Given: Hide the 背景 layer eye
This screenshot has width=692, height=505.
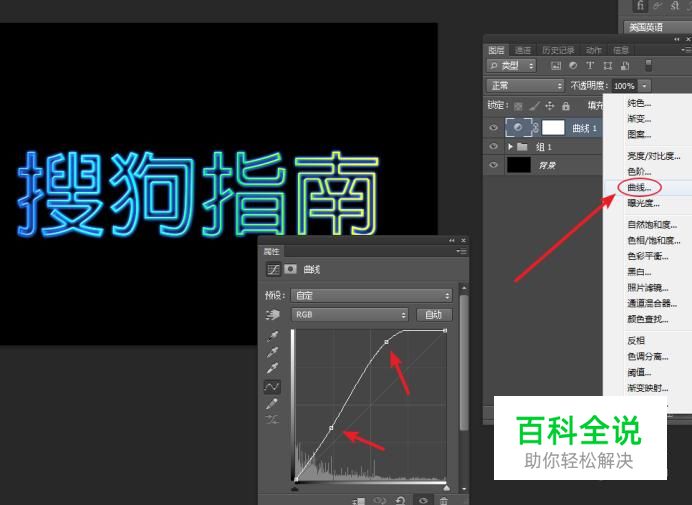Looking at the screenshot, I should (493, 165).
